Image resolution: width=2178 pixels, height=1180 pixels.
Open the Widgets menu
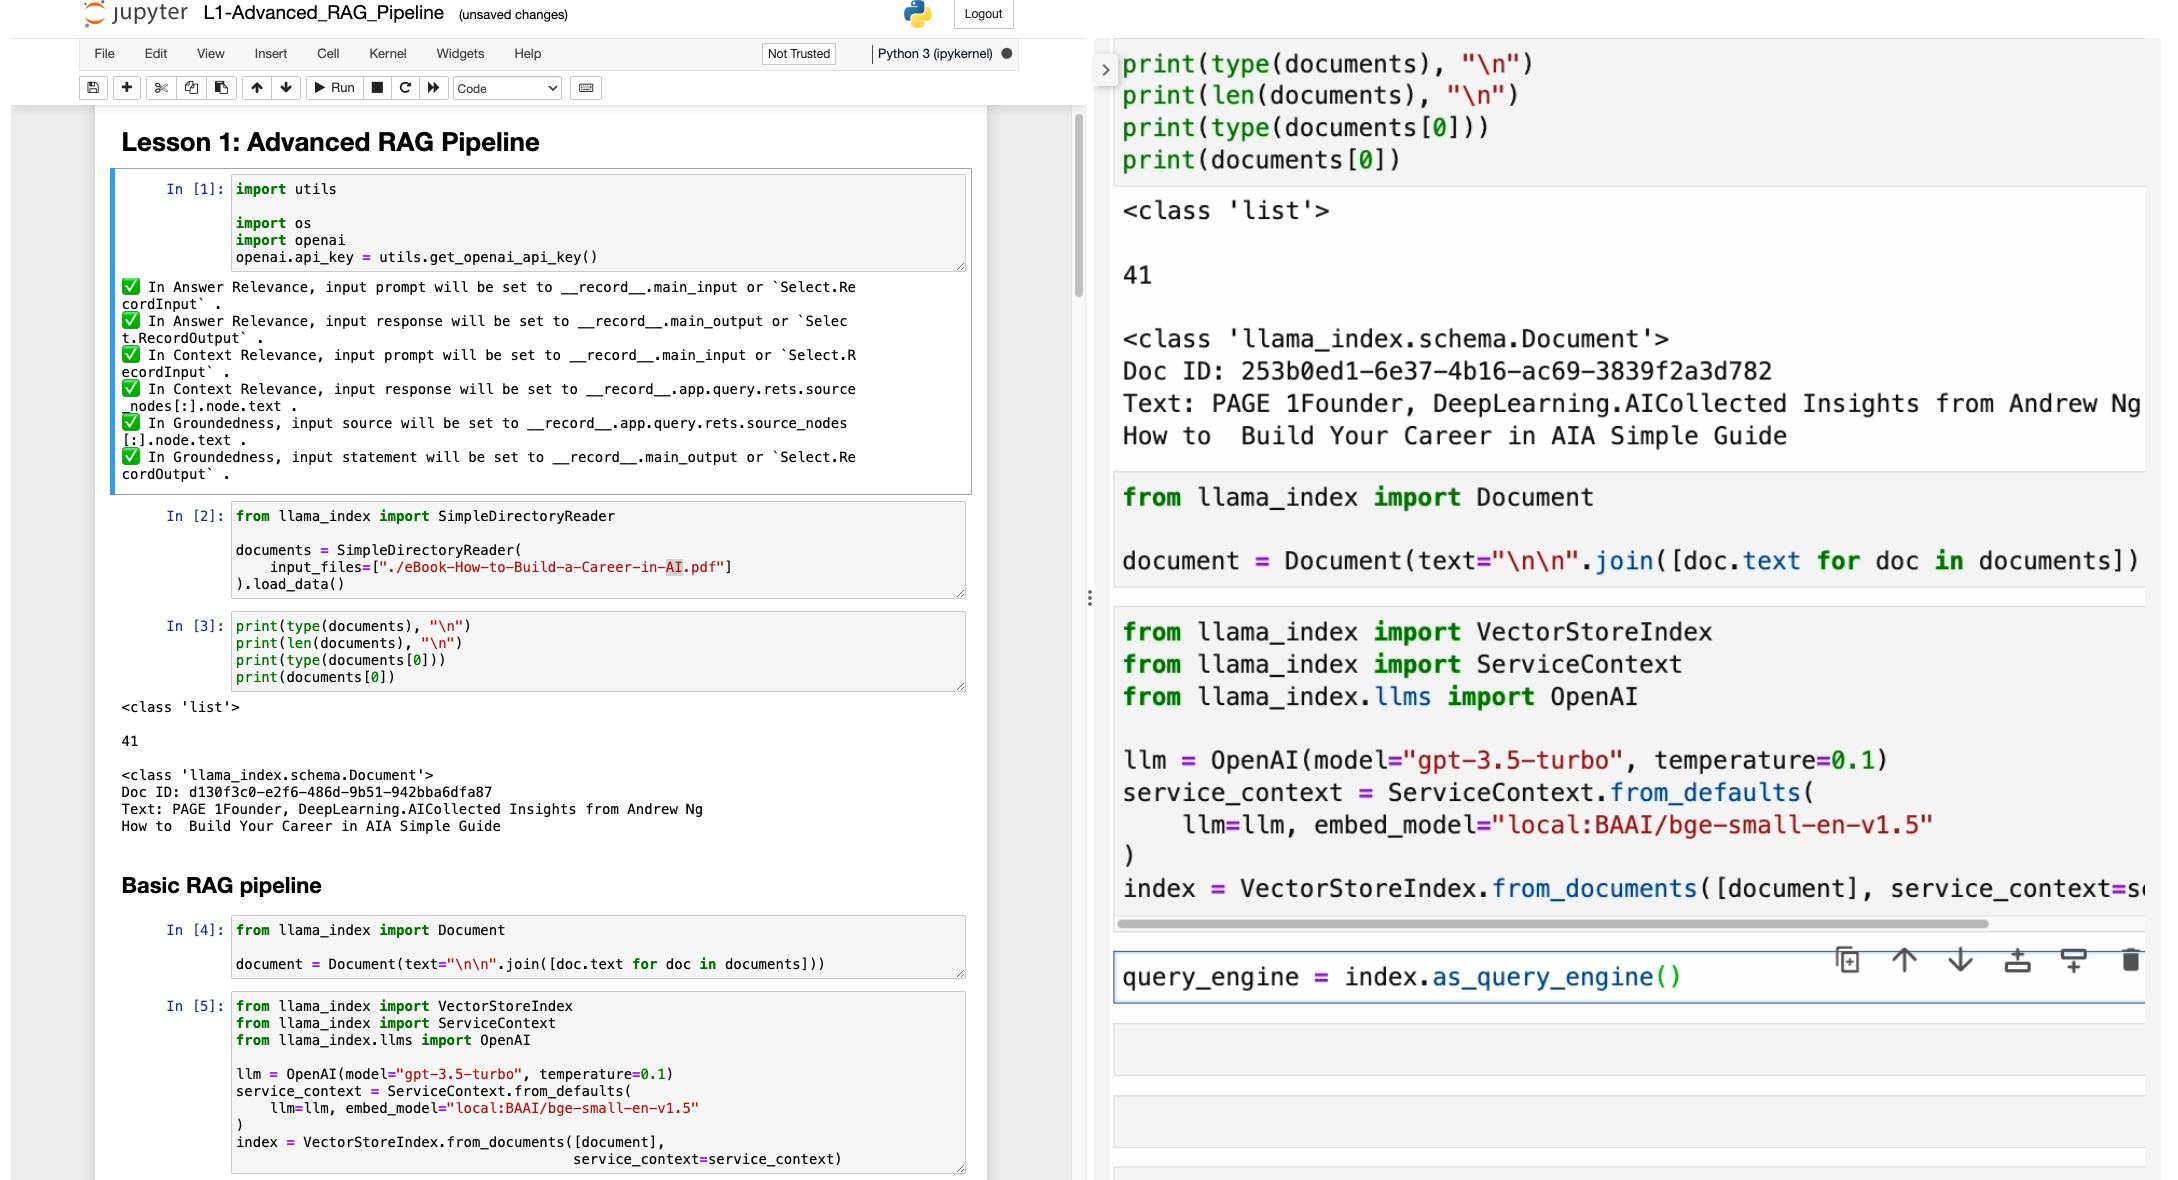(x=460, y=54)
